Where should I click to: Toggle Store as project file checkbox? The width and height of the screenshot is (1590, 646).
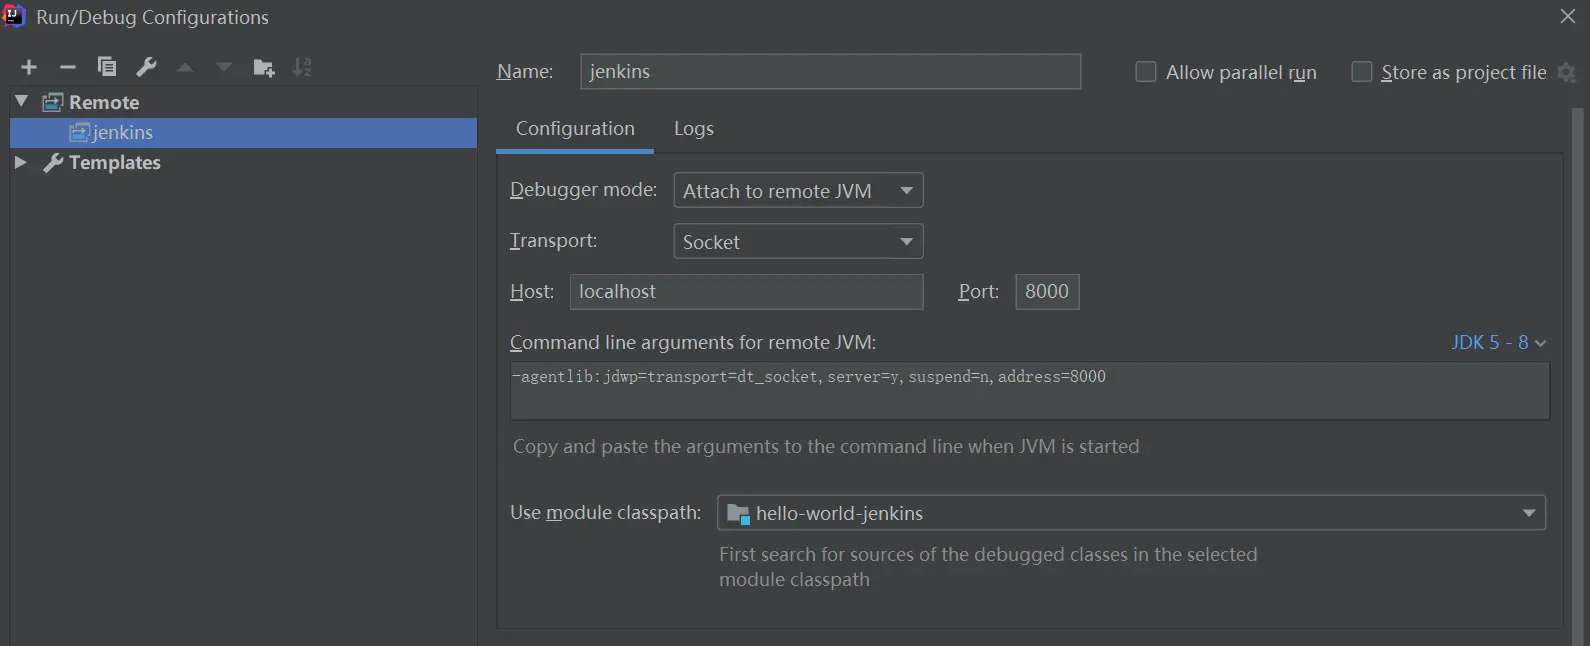pyautogui.click(x=1361, y=72)
